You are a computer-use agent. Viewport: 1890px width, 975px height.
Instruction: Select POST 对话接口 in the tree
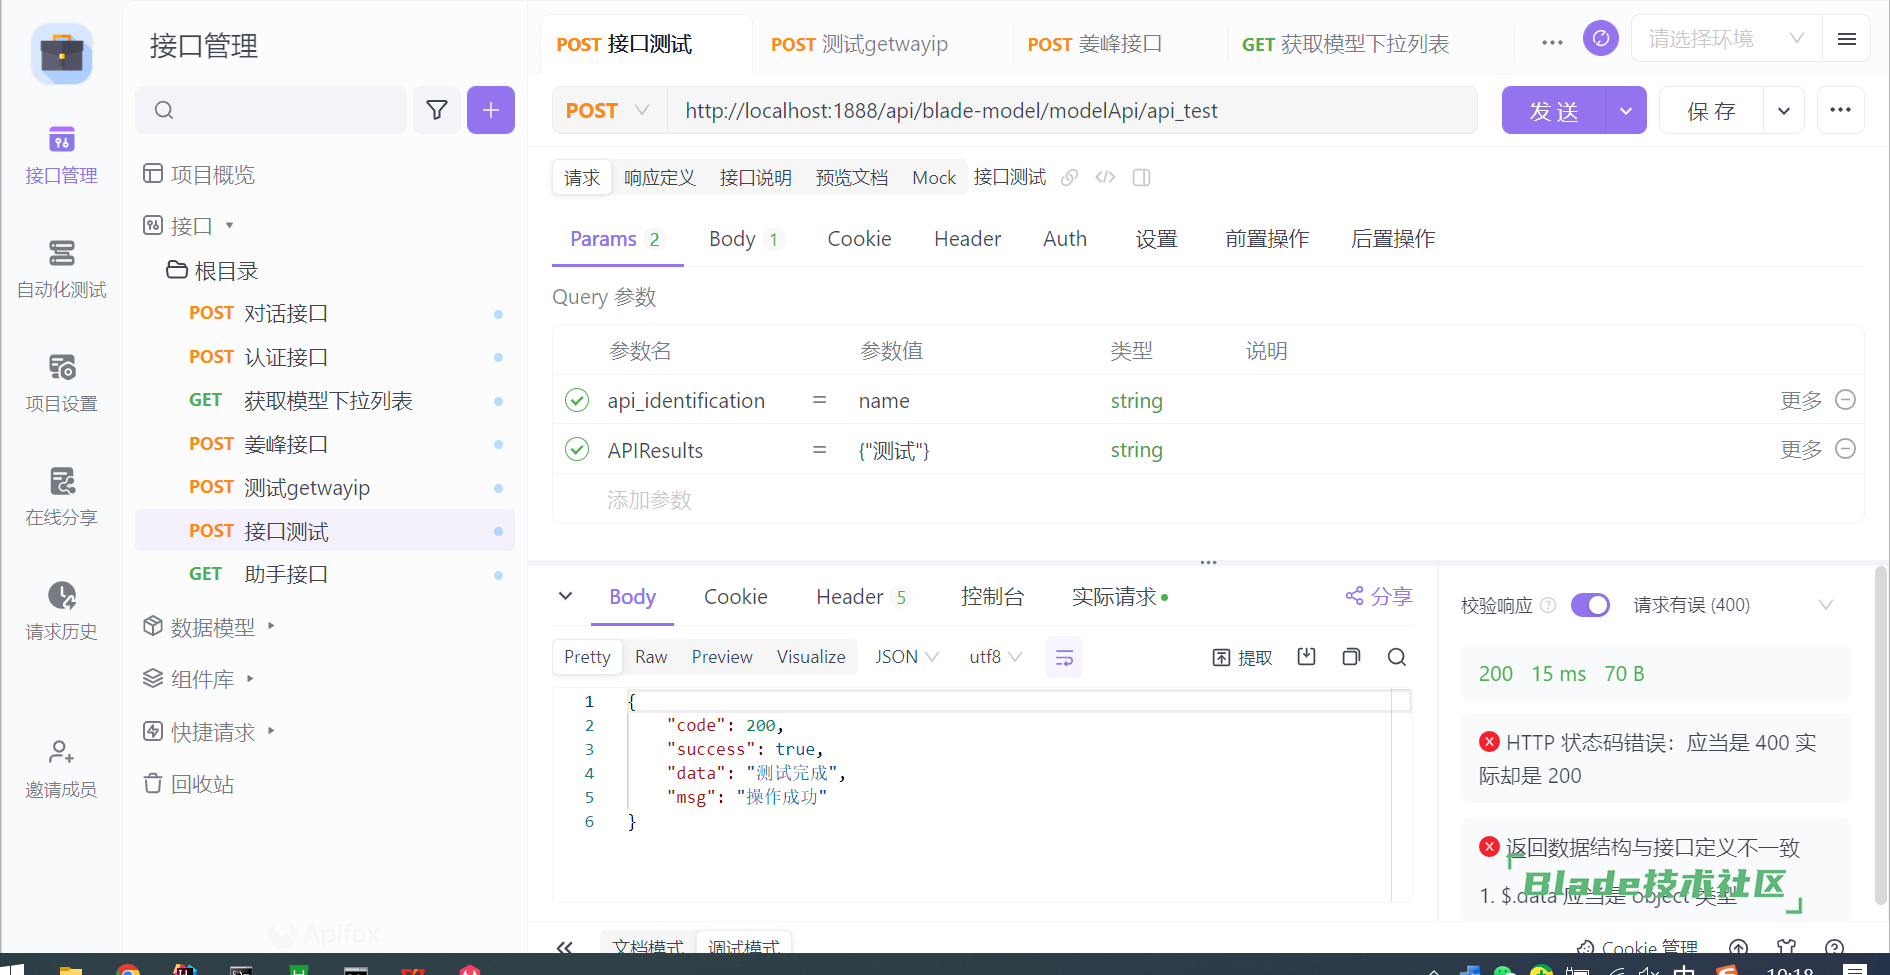pyautogui.click(x=325, y=313)
